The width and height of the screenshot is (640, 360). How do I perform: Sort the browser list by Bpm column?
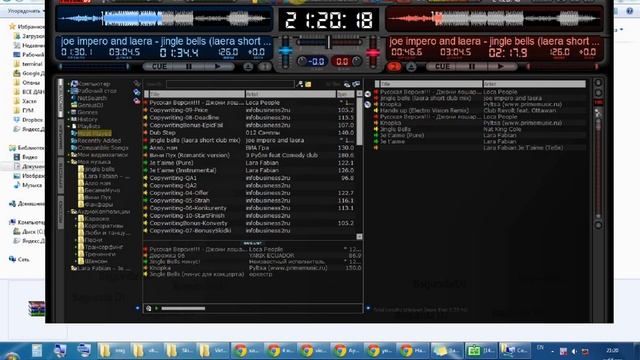point(345,94)
